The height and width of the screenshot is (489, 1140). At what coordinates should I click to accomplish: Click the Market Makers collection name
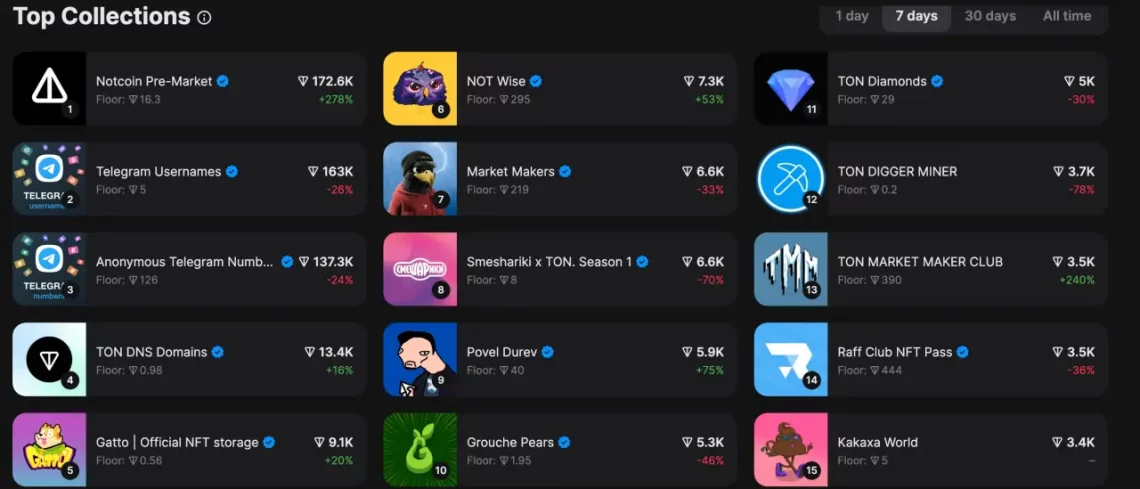pyautogui.click(x=510, y=171)
